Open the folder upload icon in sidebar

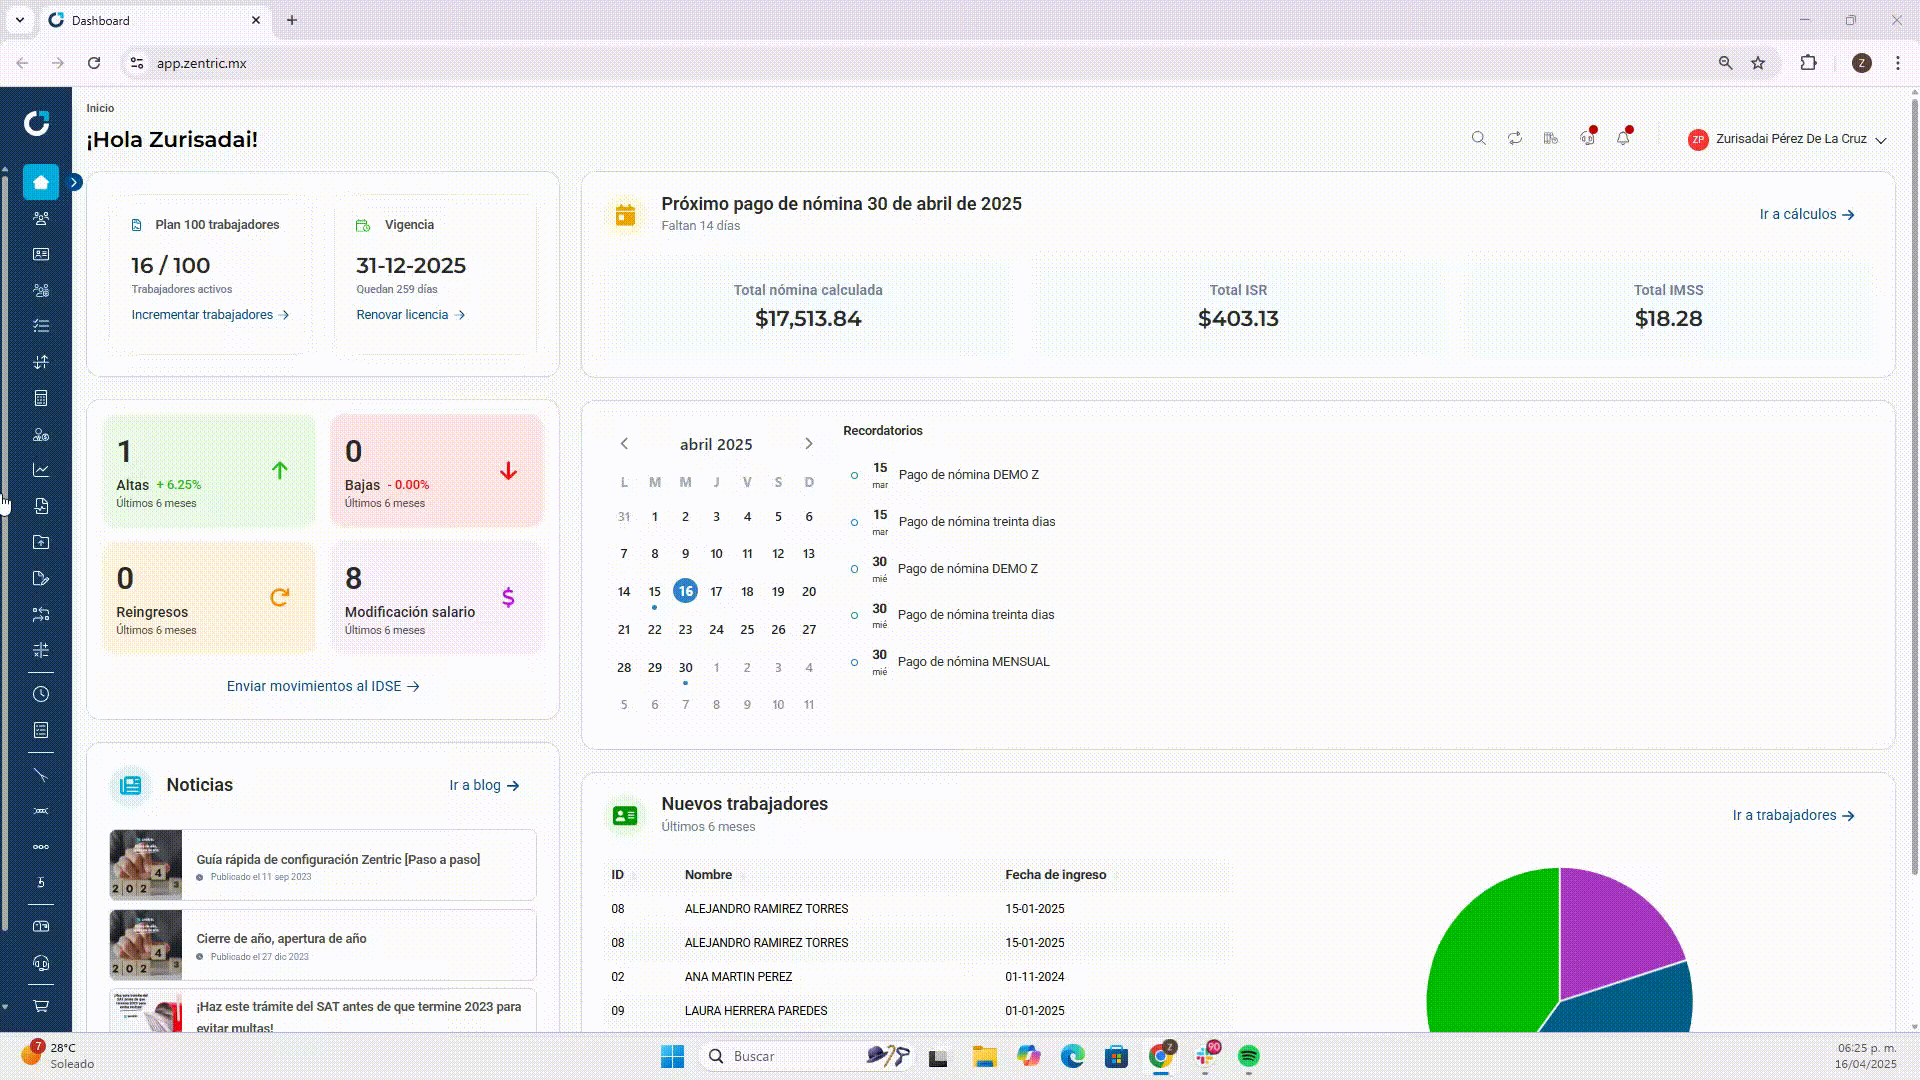(41, 542)
